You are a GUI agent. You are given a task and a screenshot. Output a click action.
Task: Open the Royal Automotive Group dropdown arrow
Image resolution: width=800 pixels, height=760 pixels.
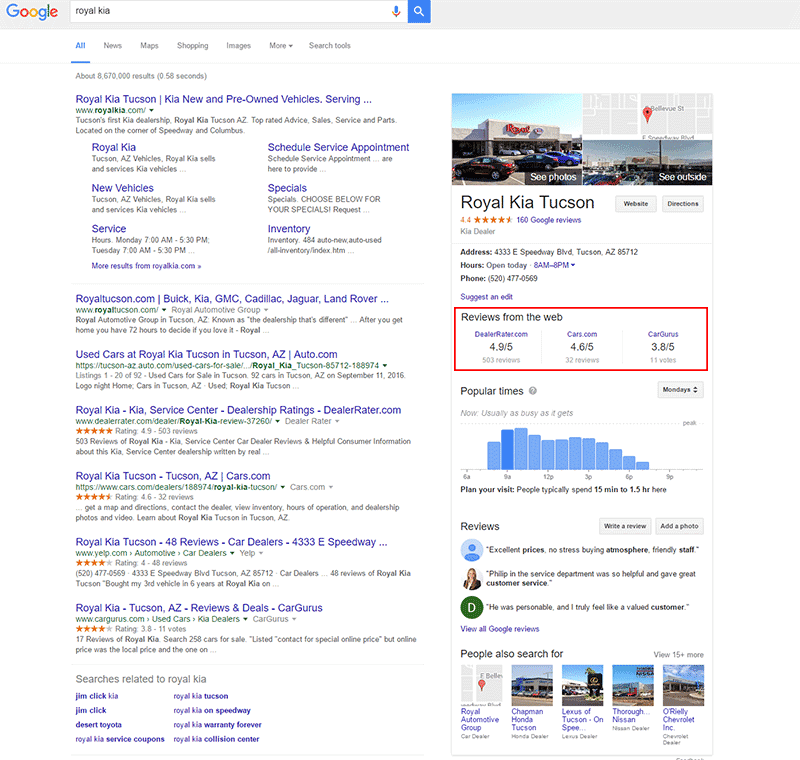[266, 310]
